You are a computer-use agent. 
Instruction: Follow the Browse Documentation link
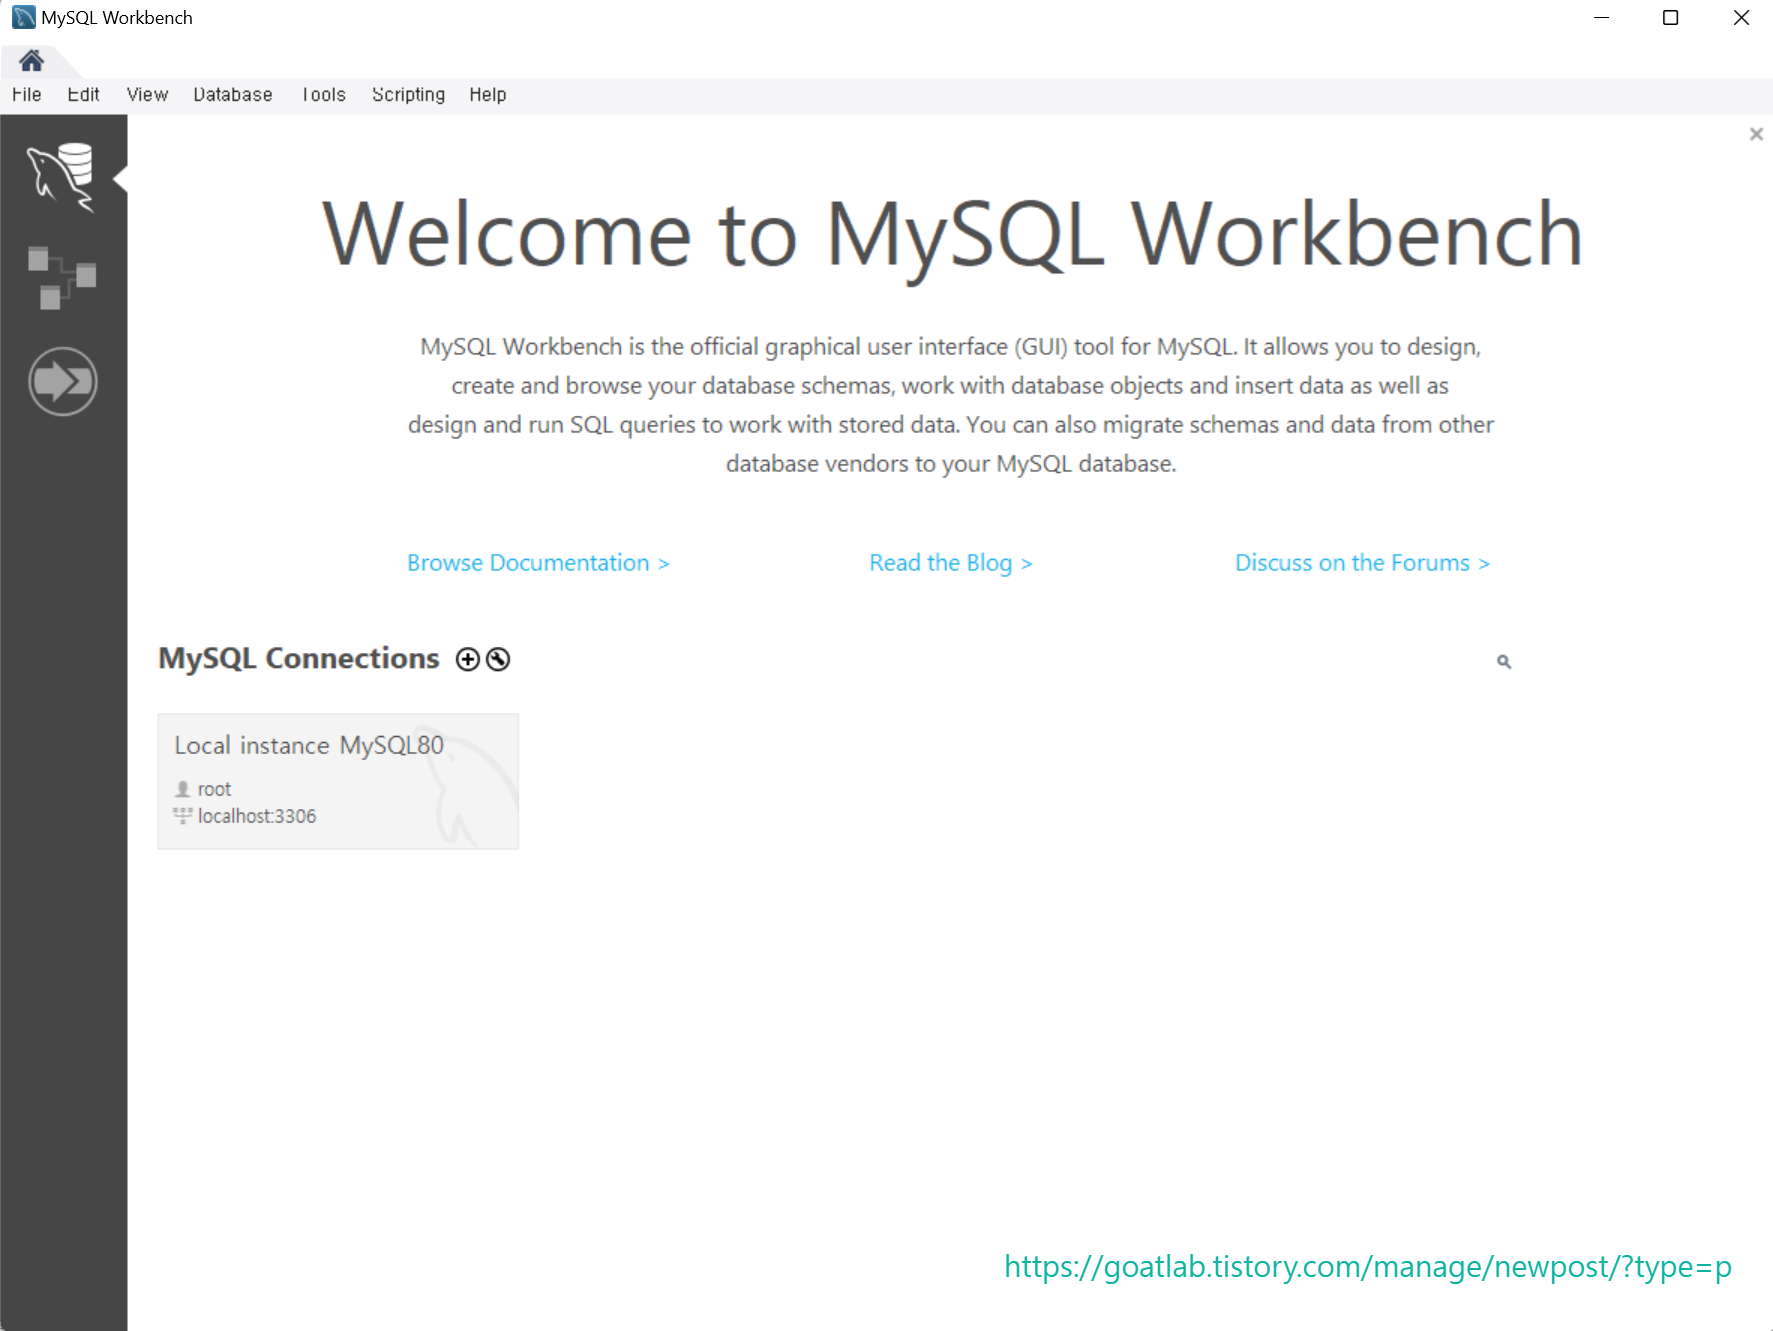pos(538,563)
